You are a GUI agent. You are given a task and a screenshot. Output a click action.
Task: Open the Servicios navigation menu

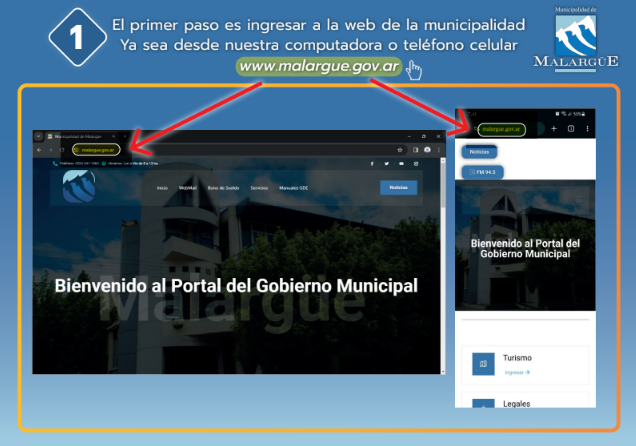click(259, 187)
